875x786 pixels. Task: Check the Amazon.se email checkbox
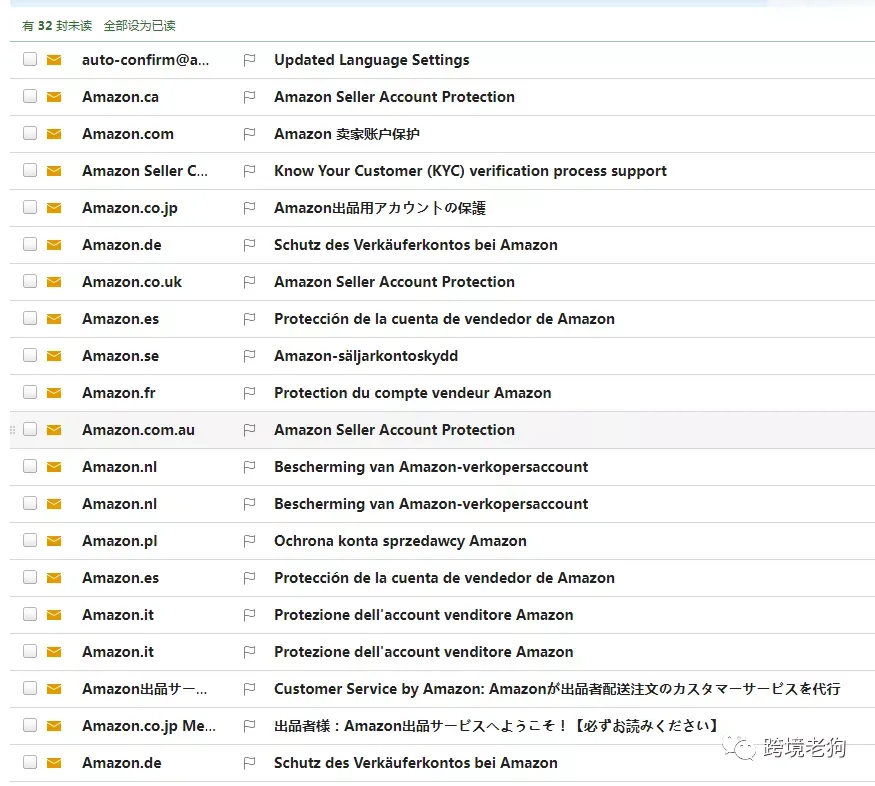point(30,355)
